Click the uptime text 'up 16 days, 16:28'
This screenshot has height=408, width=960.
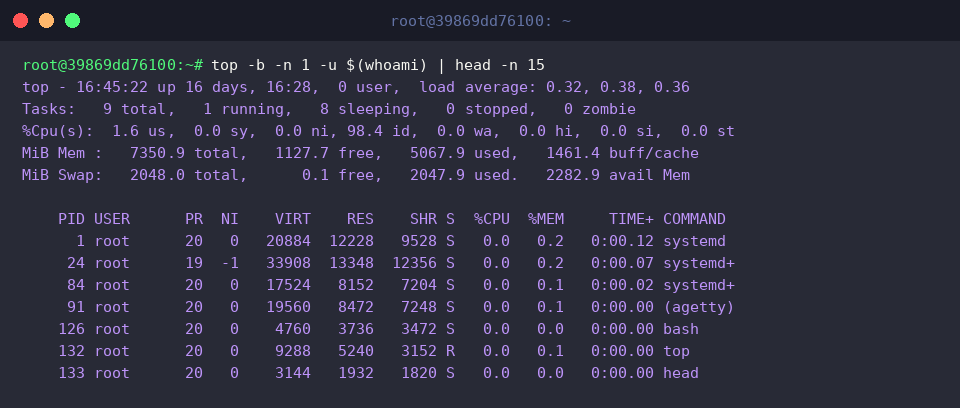pos(238,87)
